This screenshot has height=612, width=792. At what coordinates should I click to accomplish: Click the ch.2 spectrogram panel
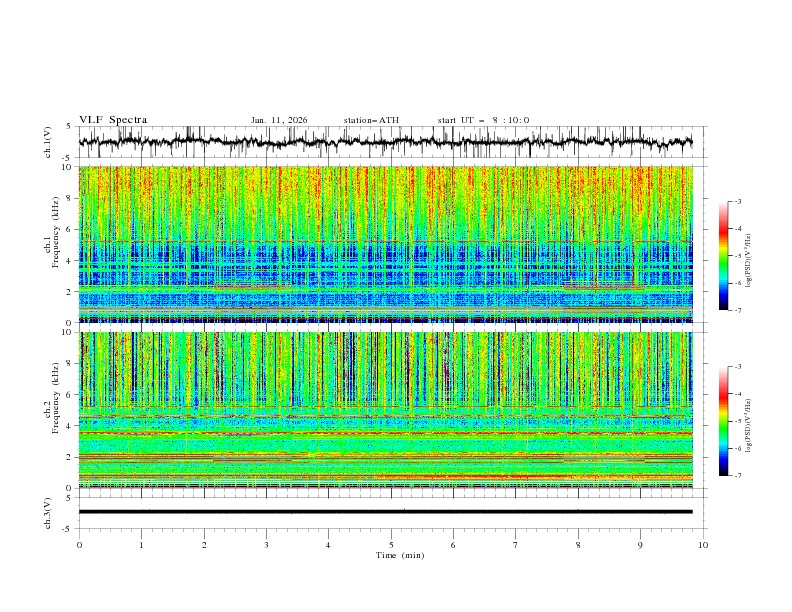coord(386,410)
